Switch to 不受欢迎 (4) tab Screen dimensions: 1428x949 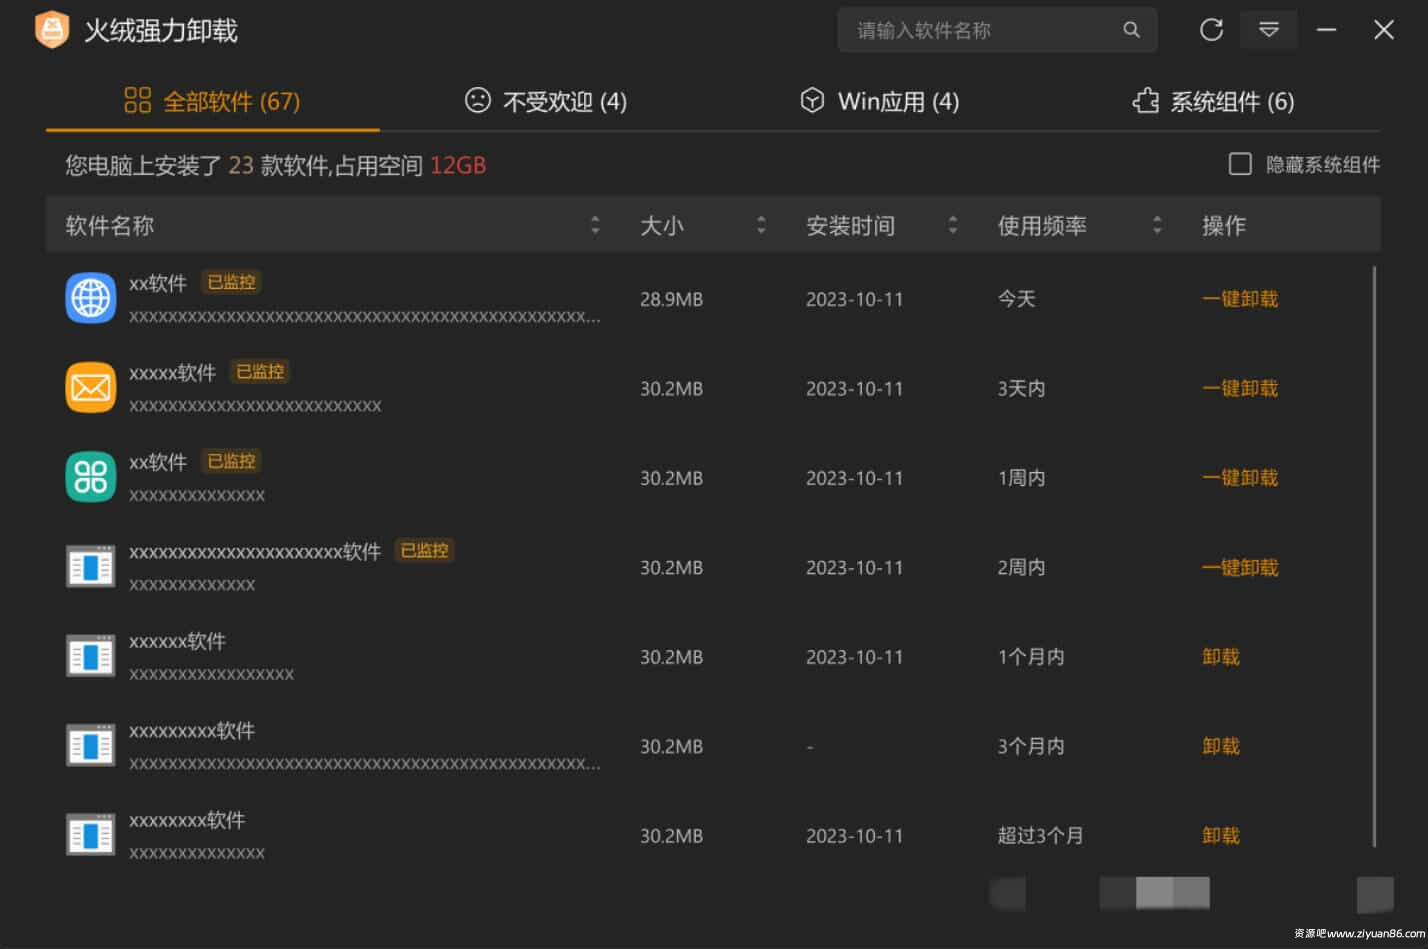546,101
